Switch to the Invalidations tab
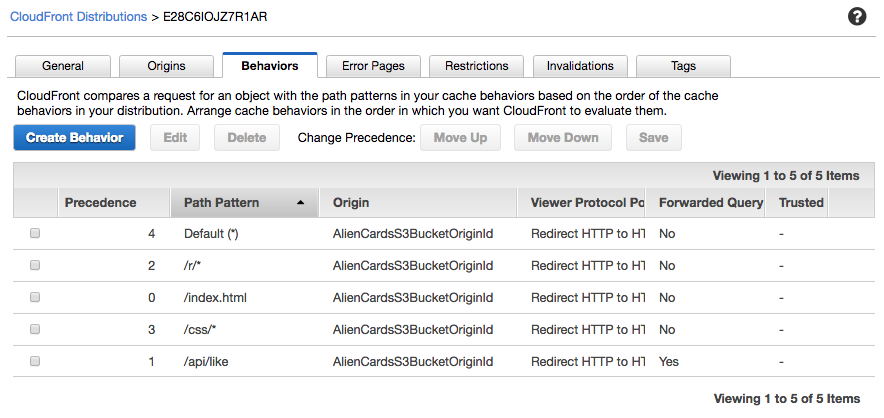 click(x=580, y=66)
